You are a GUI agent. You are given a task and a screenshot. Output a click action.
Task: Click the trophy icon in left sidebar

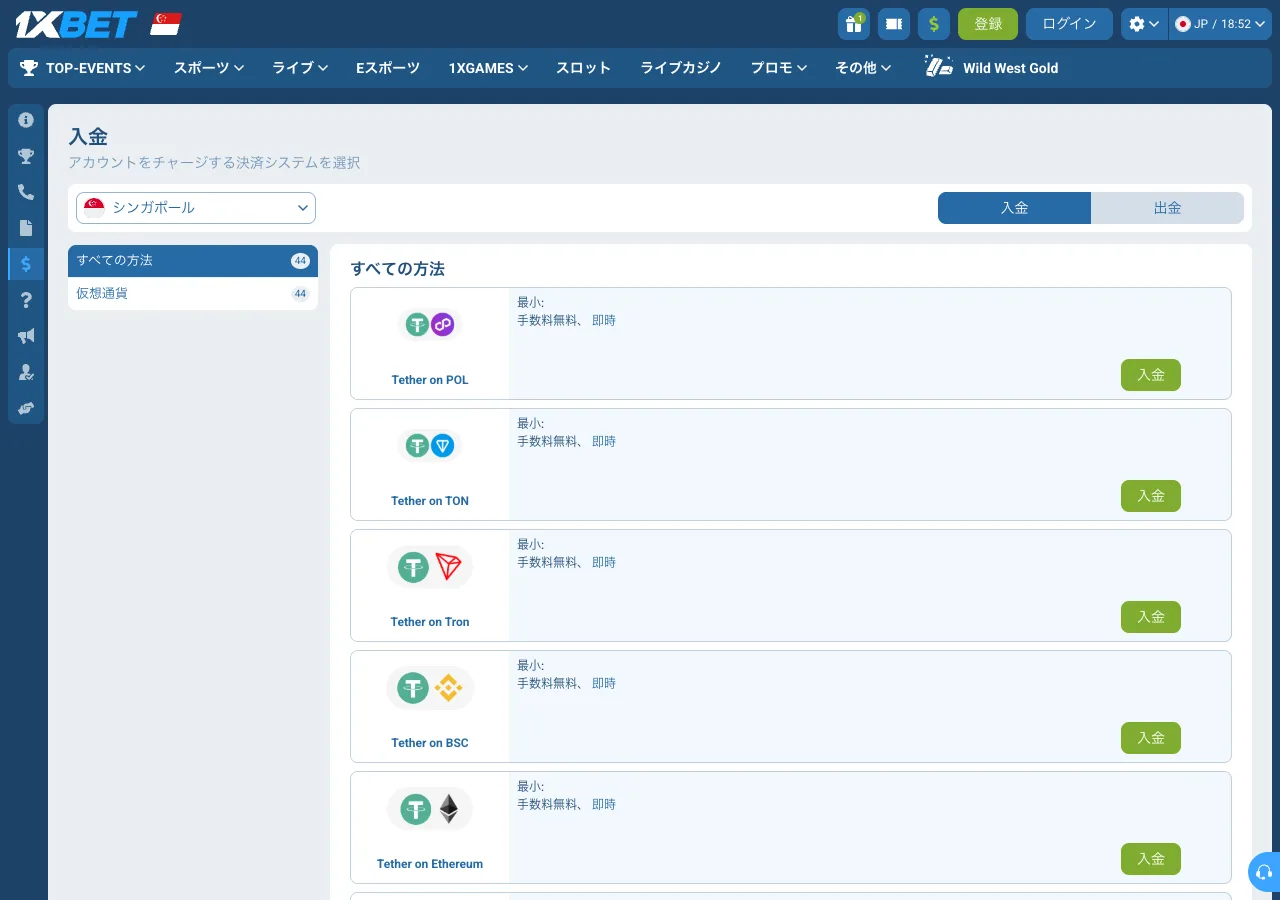[x=26, y=156]
